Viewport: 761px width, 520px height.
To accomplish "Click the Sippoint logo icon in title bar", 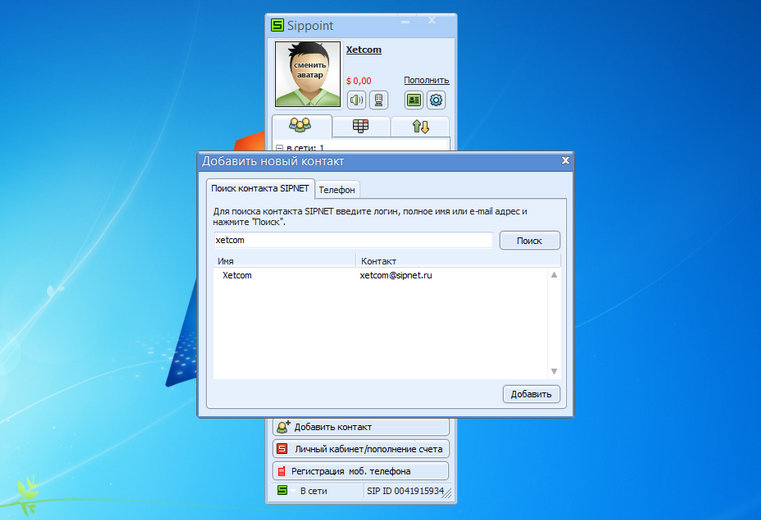I will tap(277, 25).
